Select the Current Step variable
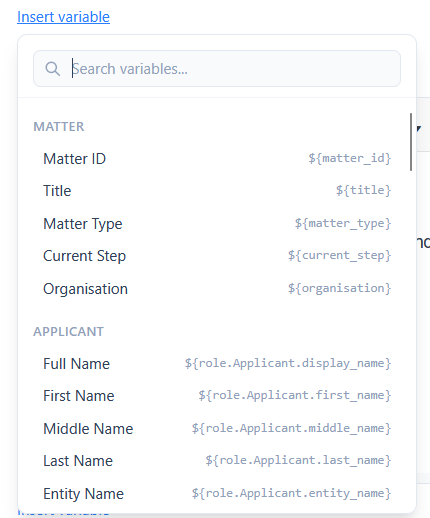This screenshot has height=518, width=430. [217, 256]
